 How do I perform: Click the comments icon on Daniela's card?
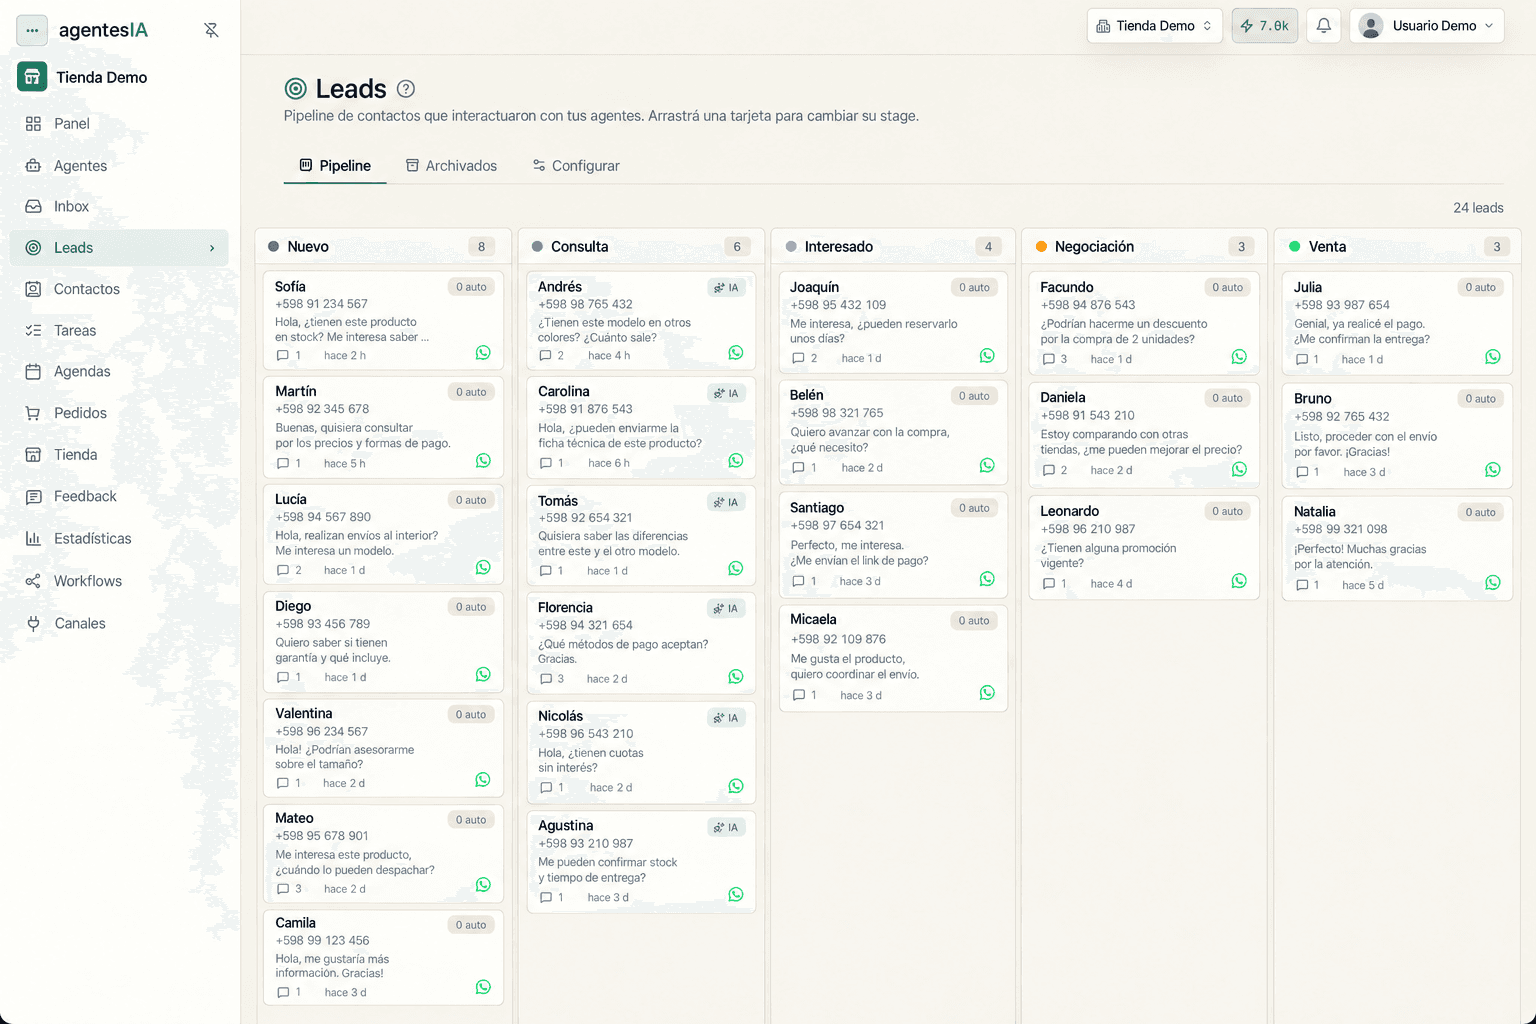point(1048,470)
